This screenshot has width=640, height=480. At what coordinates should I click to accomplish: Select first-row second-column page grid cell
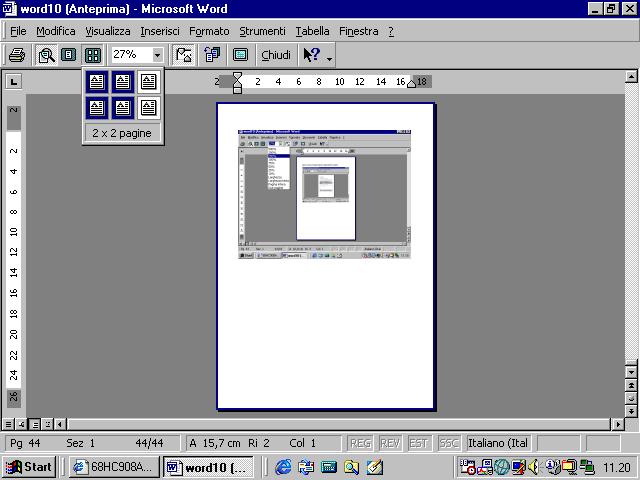tap(122, 82)
